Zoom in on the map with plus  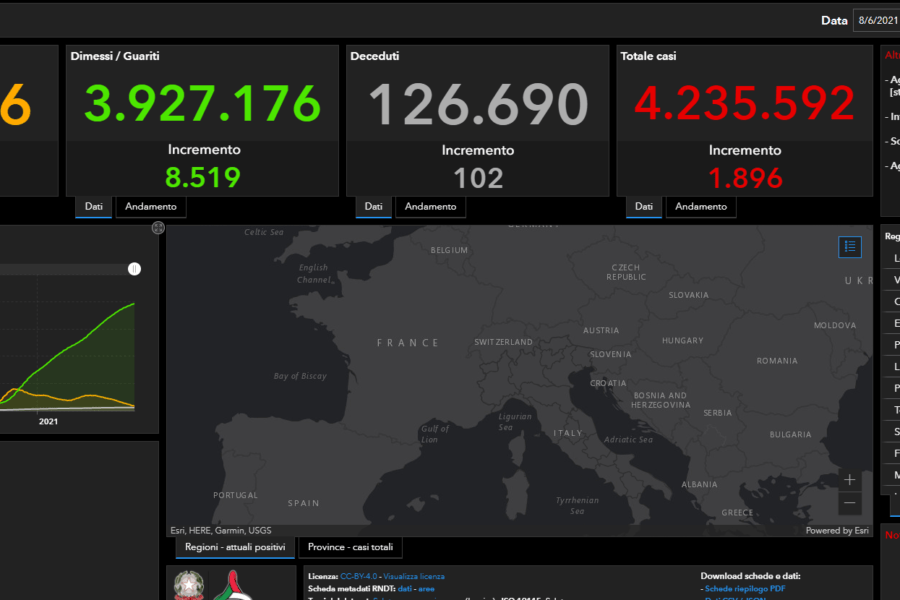click(850, 480)
